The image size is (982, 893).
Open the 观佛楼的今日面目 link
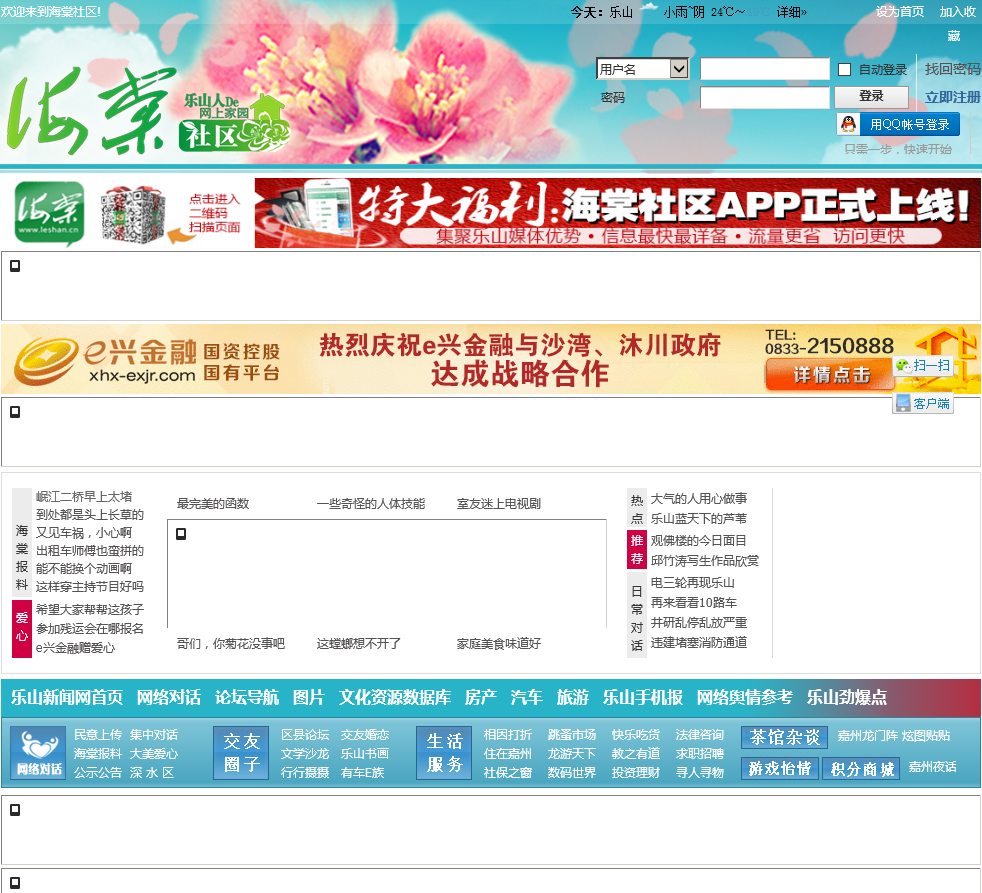[698, 540]
